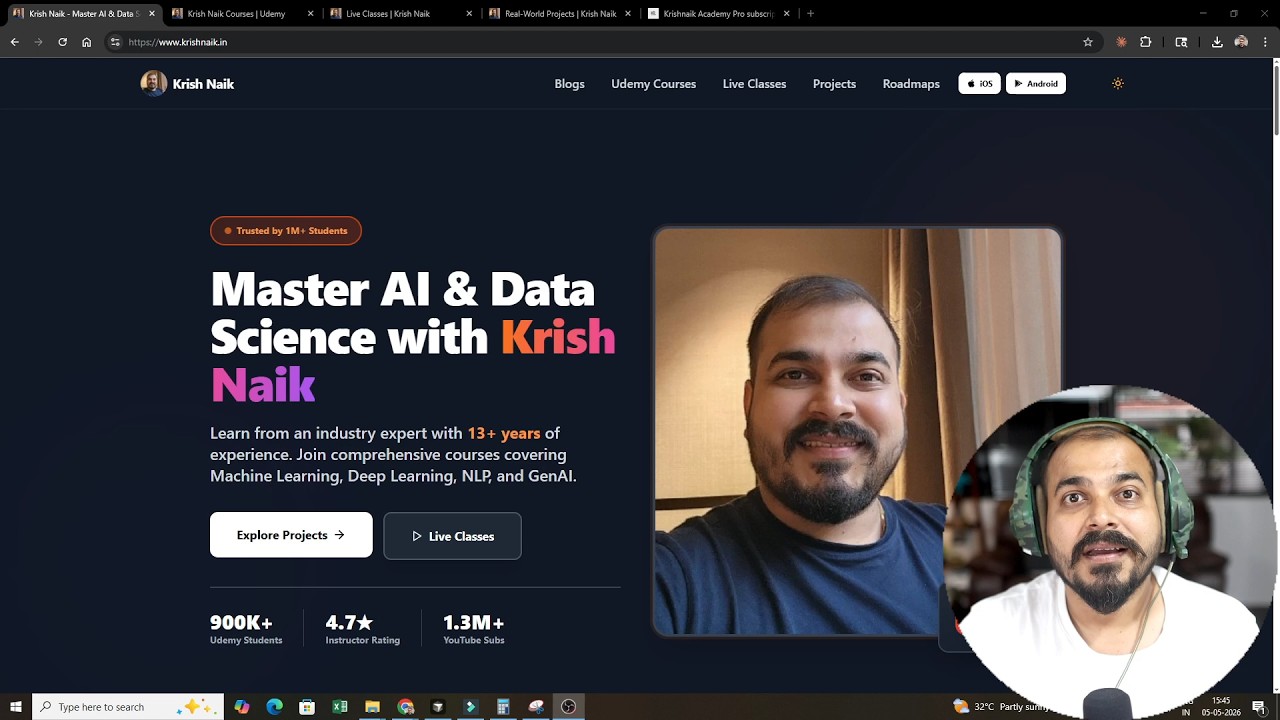Click the 'Master AI & Data' headline
Screen dimensions: 1280x720
tap(402, 289)
